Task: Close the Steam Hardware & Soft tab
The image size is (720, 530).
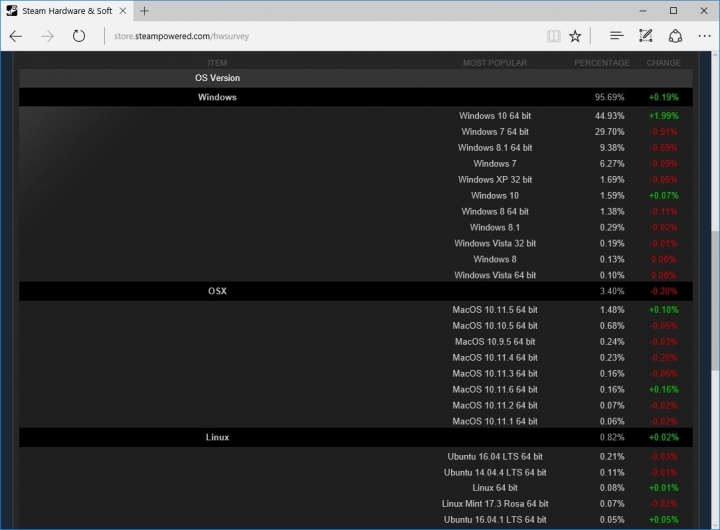Action: point(123,11)
